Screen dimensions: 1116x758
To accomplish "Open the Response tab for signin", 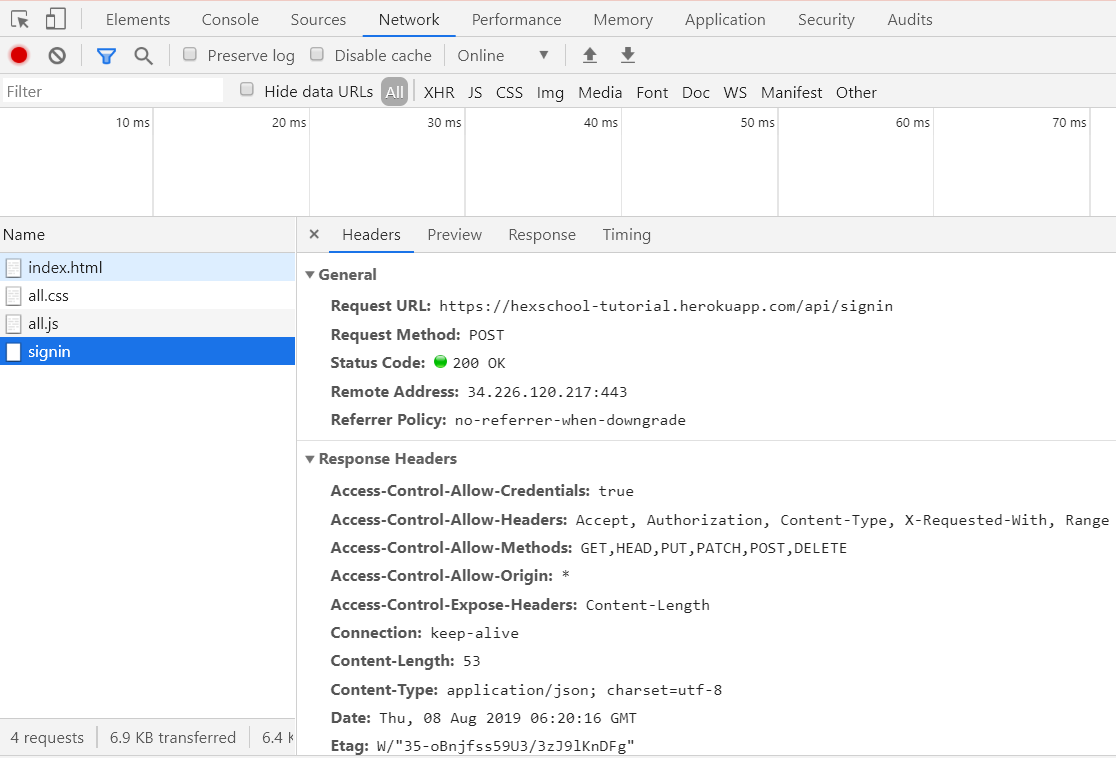I will coord(542,235).
